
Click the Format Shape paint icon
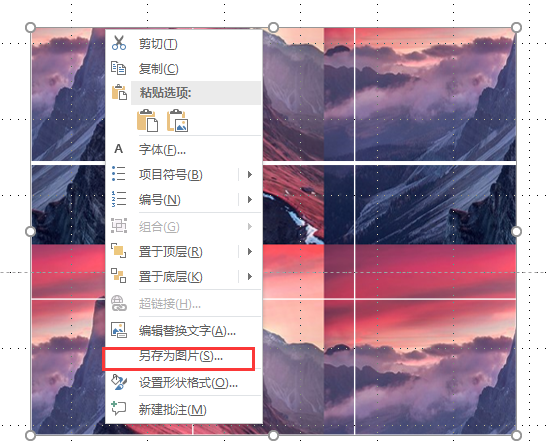pyautogui.click(x=119, y=382)
